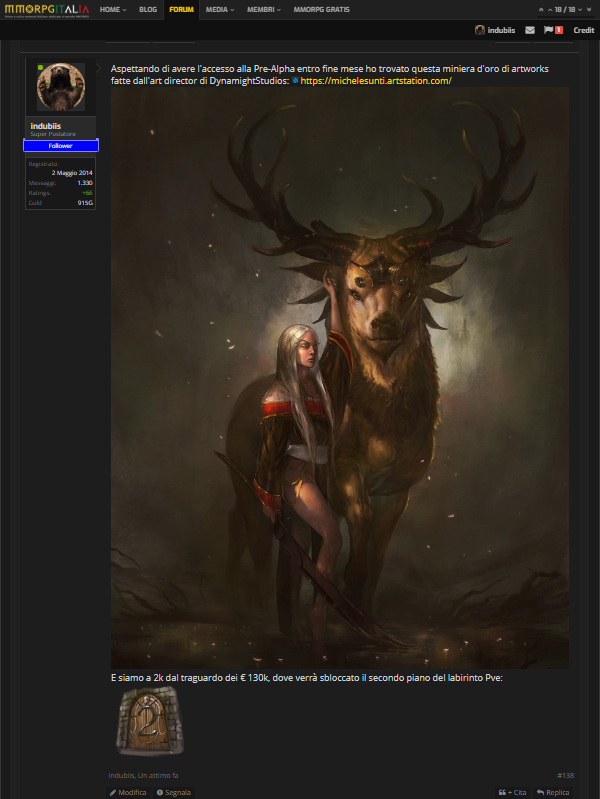Click + Cita to multi-quote
The image size is (600, 799).
click(512, 792)
